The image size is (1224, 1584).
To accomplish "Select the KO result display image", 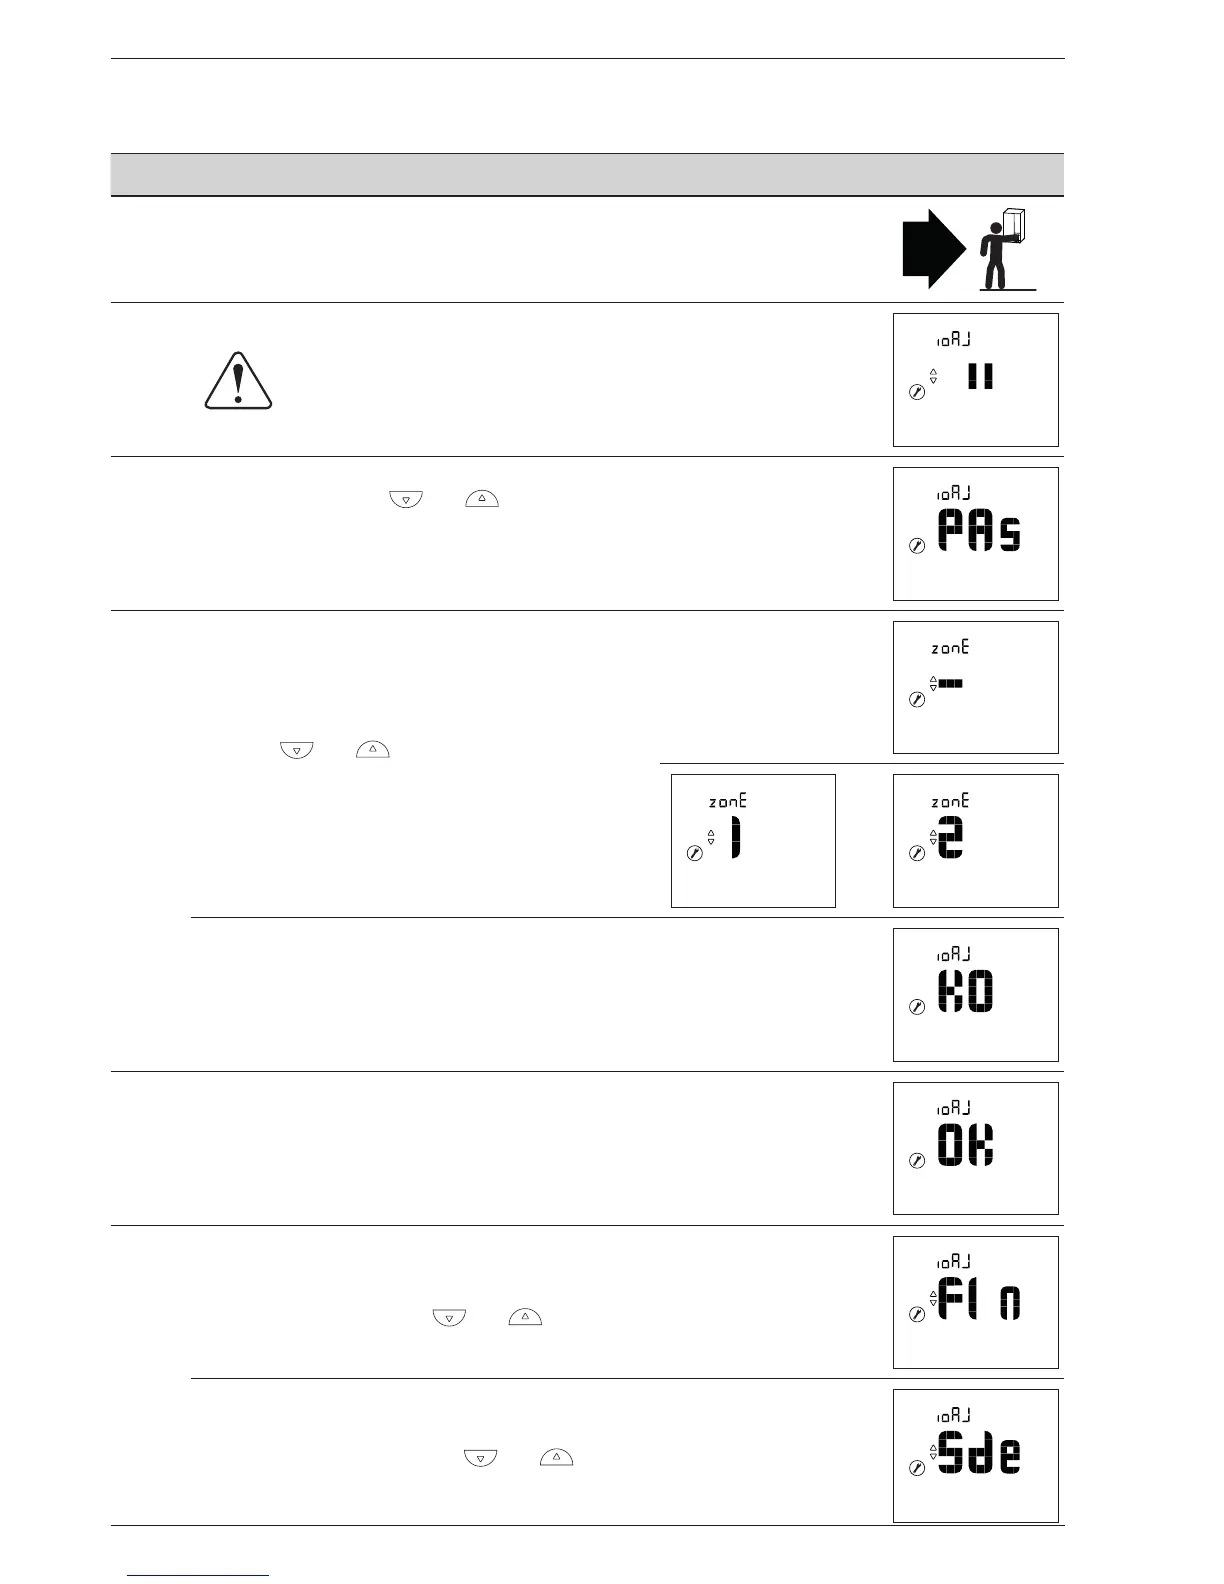I will tap(975, 995).
